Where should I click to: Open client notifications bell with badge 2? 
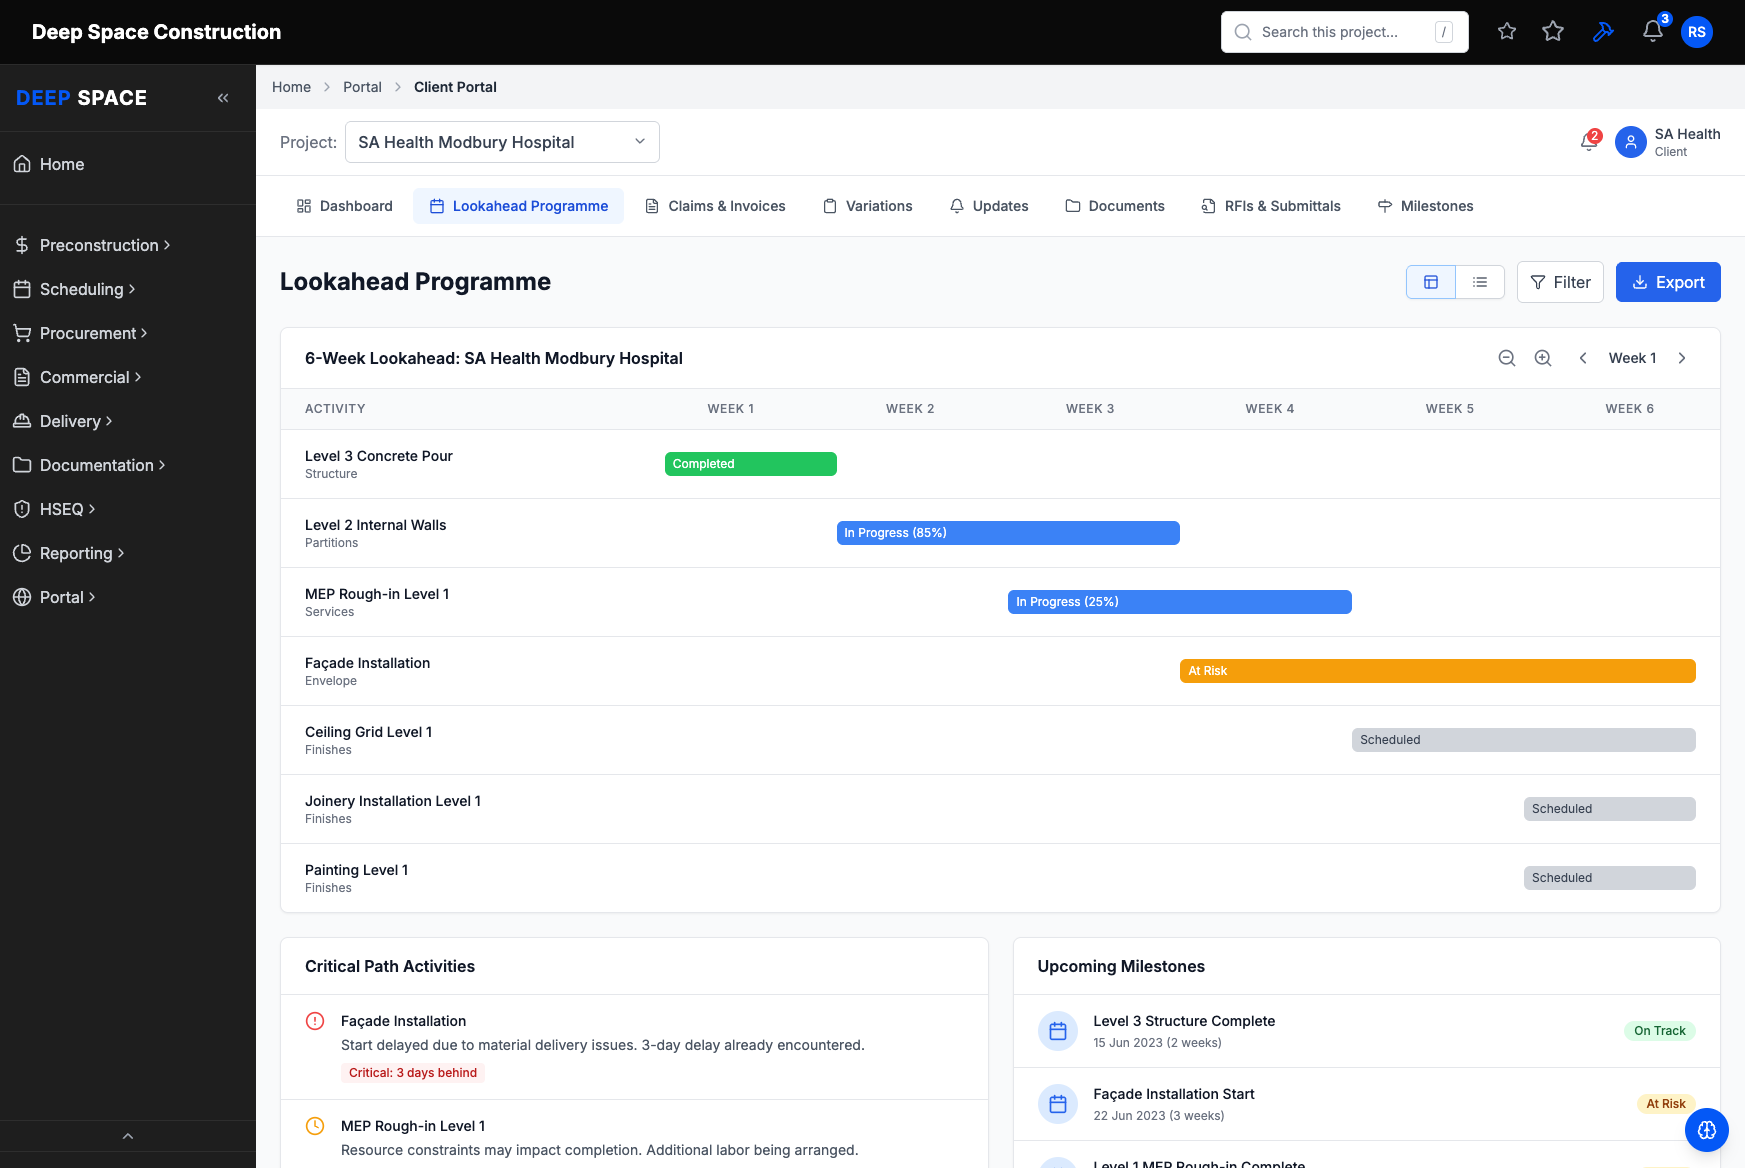click(x=1589, y=142)
